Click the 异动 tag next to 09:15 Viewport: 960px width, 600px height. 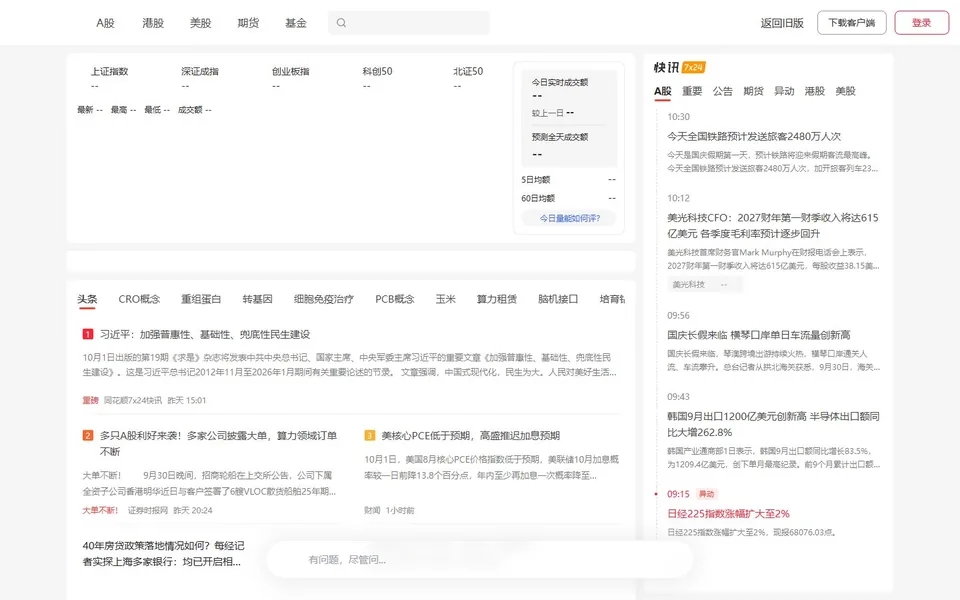coord(707,494)
